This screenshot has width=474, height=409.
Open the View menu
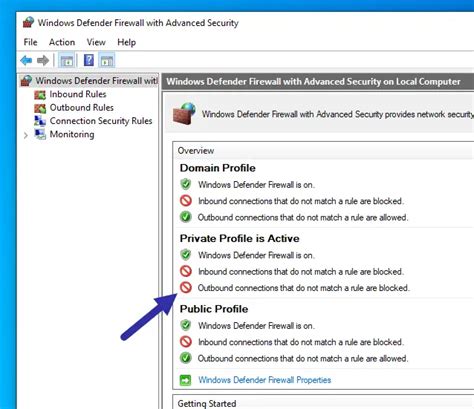(x=96, y=42)
